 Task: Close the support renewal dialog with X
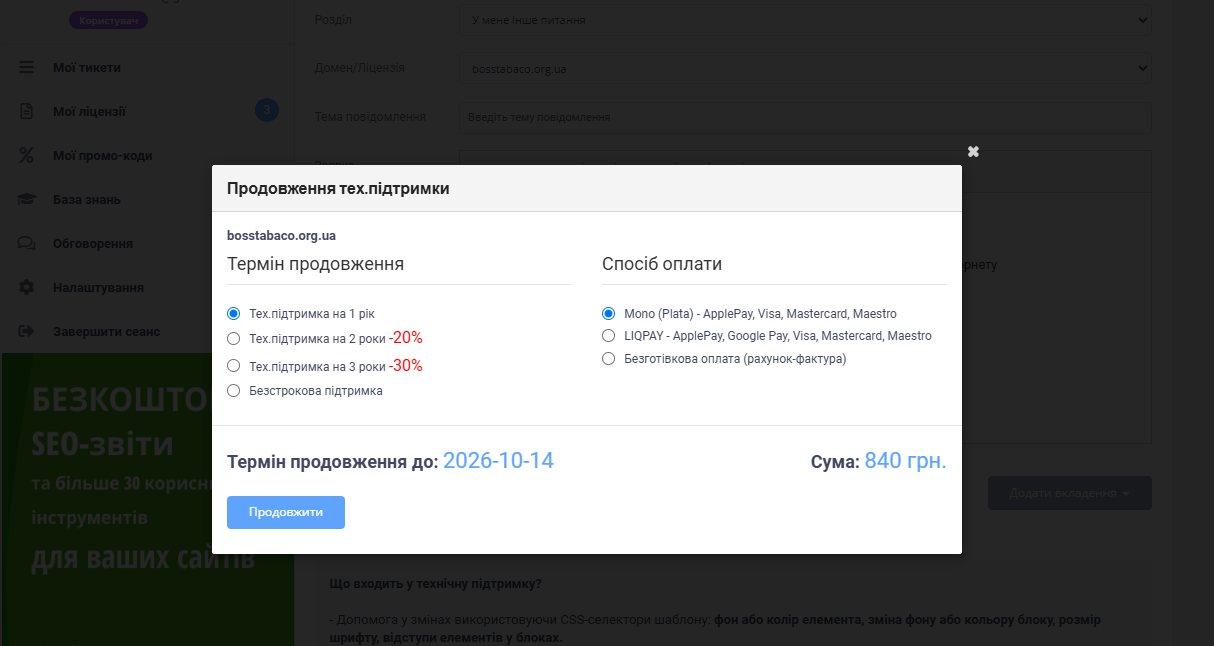973,152
